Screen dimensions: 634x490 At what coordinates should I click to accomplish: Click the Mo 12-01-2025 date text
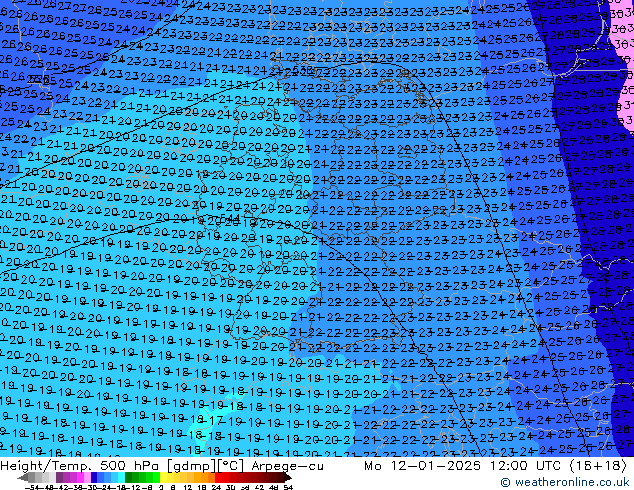tap(422, 466)
